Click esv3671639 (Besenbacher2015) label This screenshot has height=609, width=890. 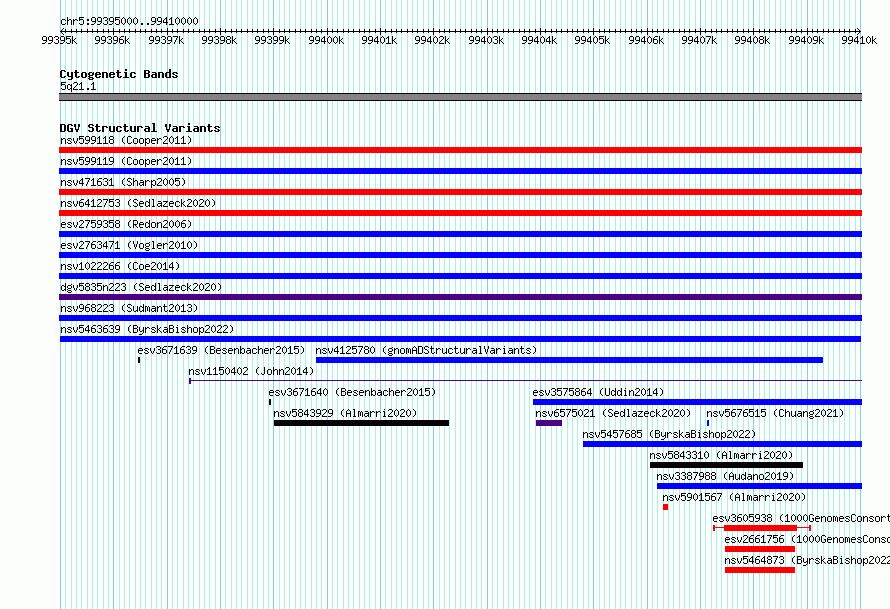221,350
